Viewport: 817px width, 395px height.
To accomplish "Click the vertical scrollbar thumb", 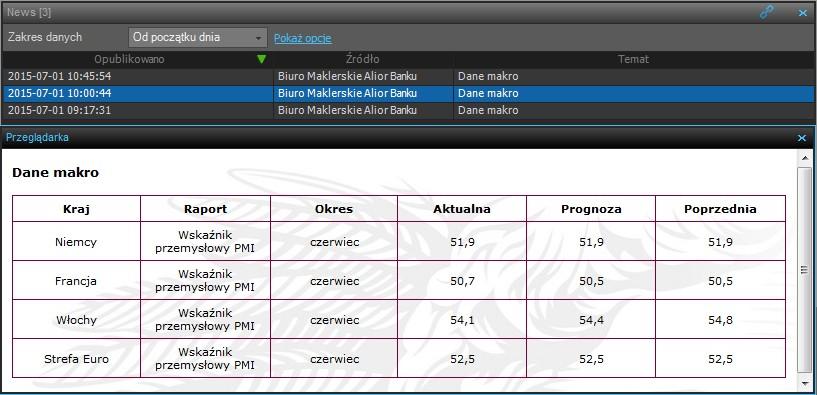I will (x=805, y=269).
